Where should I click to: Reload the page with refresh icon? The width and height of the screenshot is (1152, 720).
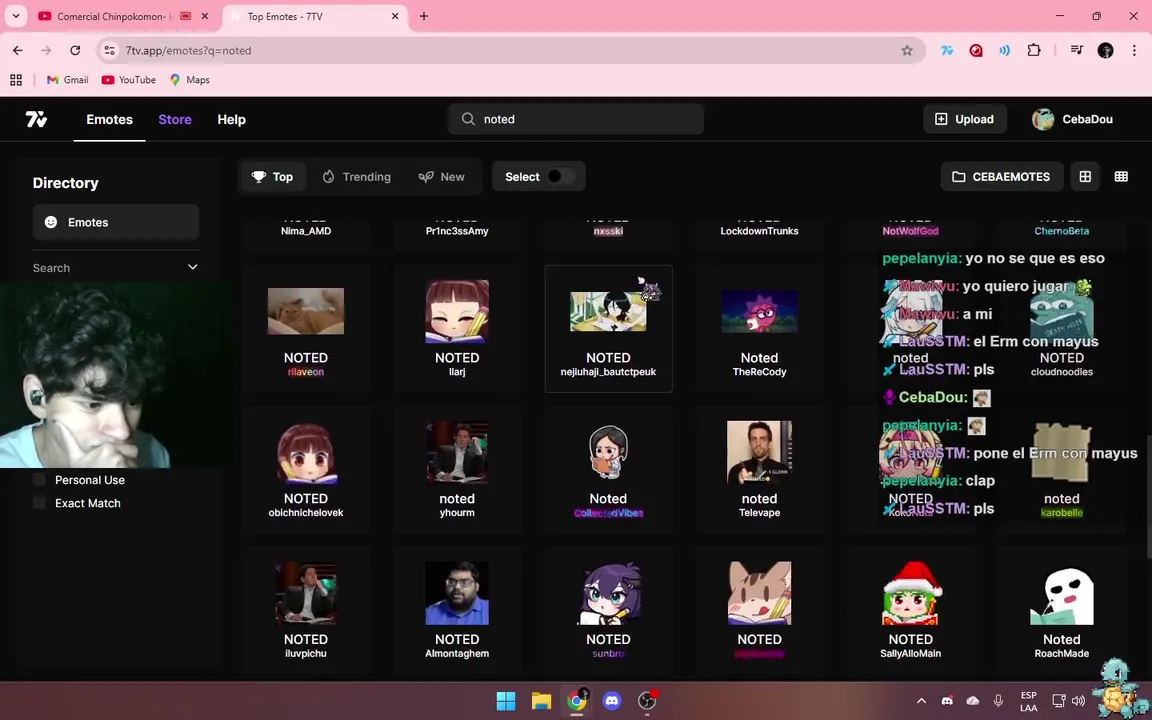[x=75, y=50]
